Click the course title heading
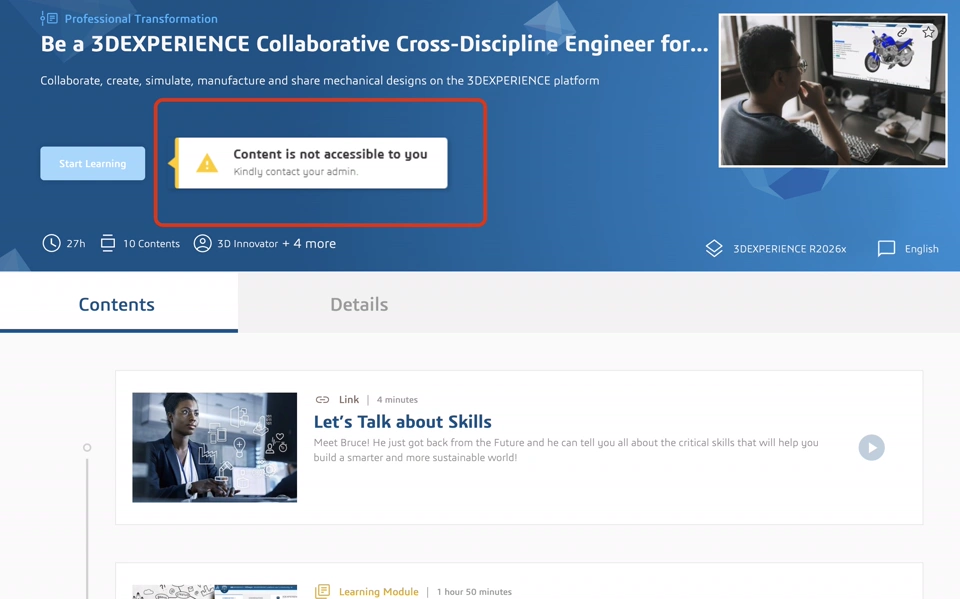The image size is (960, 599). (x=374, y=44)
